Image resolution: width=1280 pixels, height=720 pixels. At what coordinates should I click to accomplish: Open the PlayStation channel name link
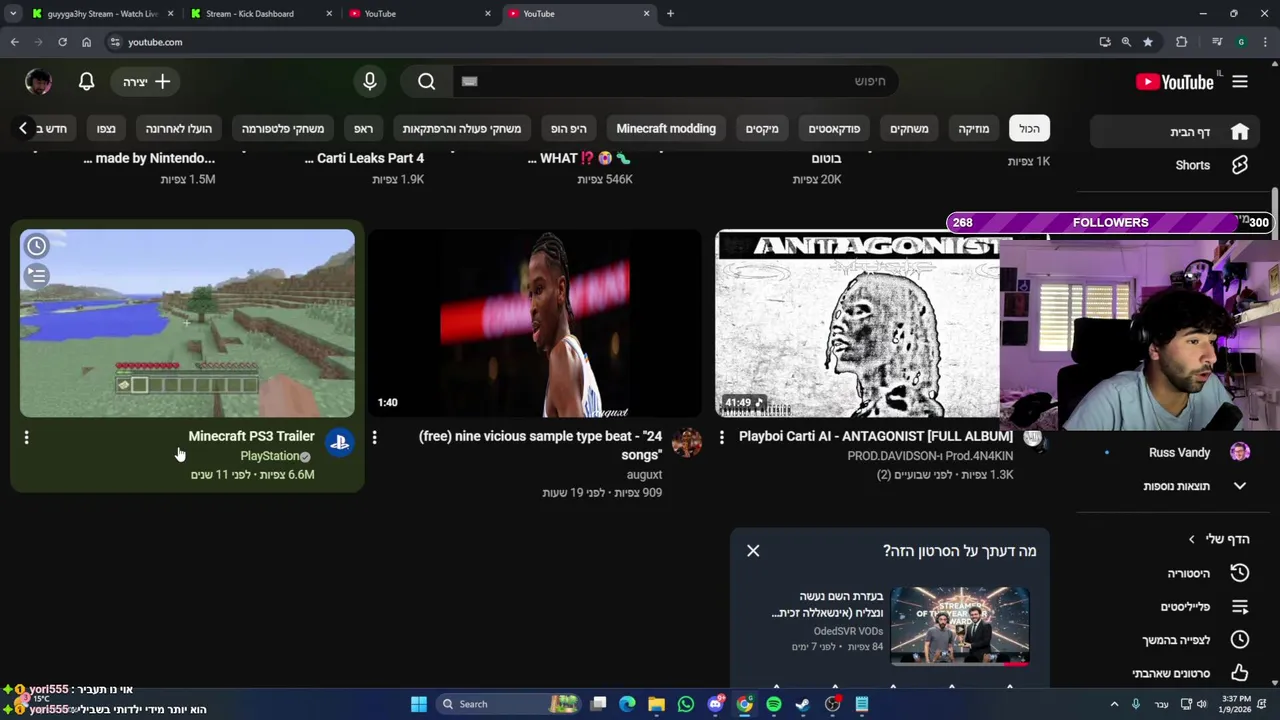coord(269,456)
